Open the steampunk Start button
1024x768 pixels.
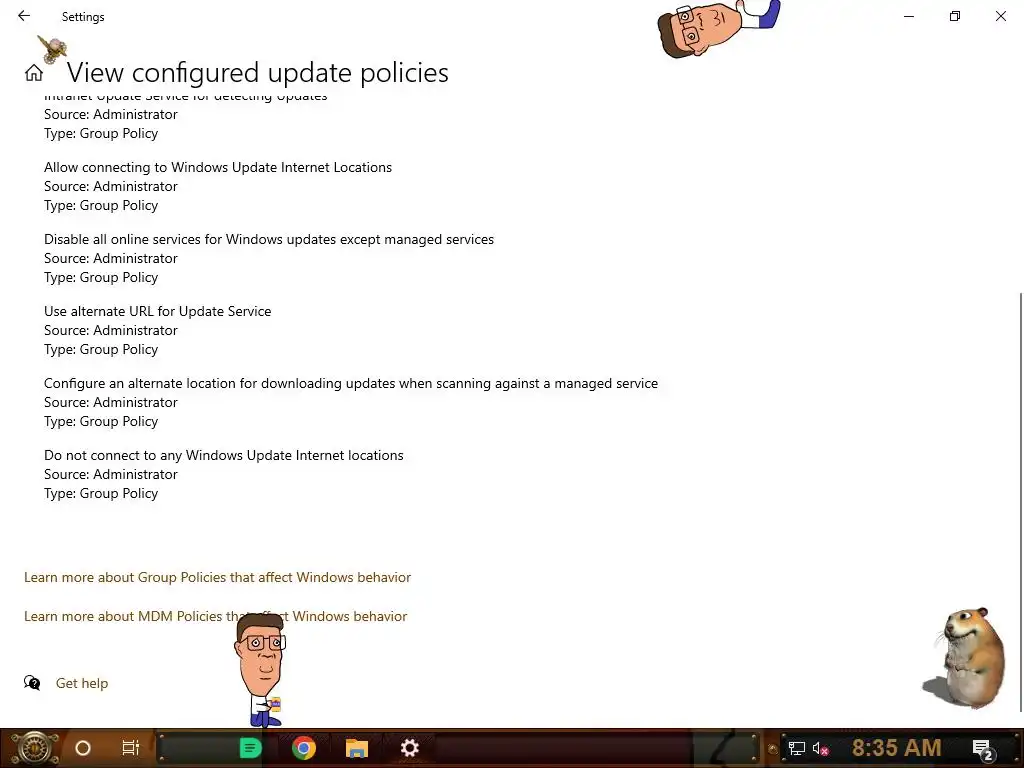34,748
